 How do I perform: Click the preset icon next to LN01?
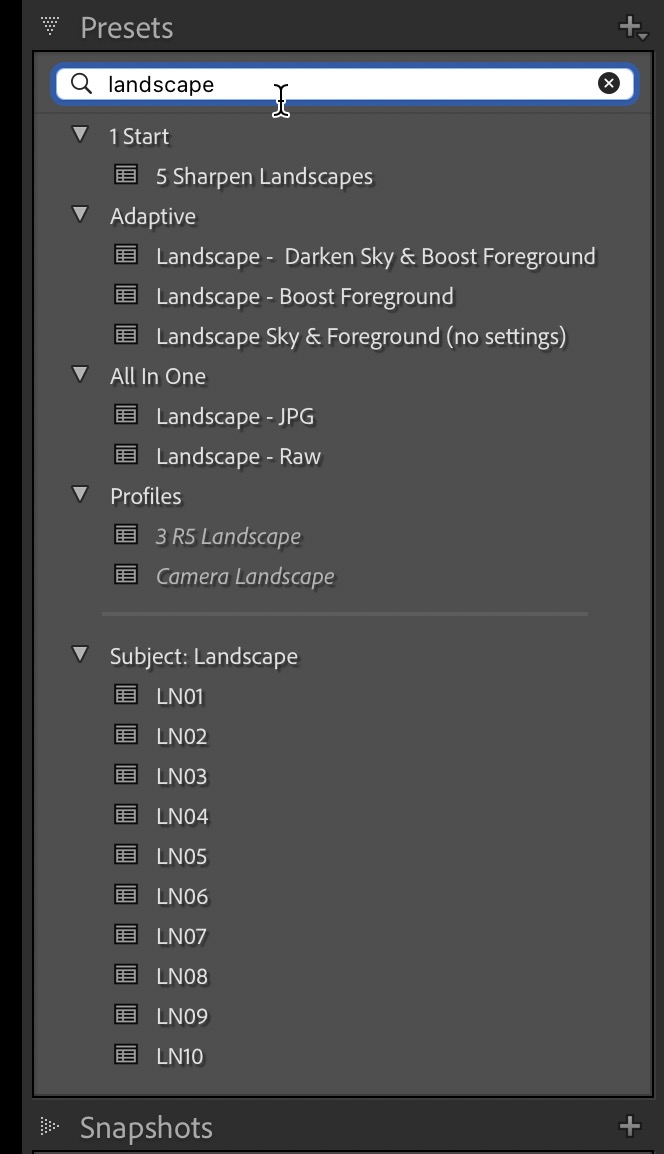(x=125, y=695)
